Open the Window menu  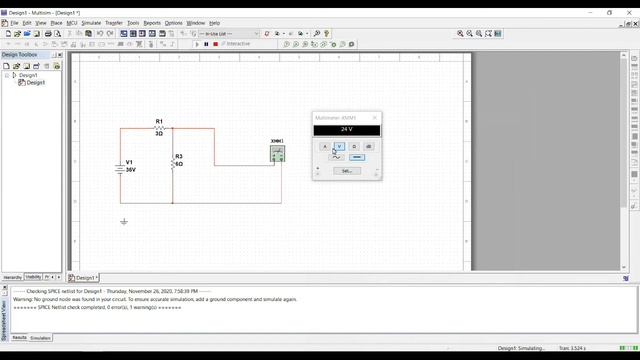coord(196,23)
